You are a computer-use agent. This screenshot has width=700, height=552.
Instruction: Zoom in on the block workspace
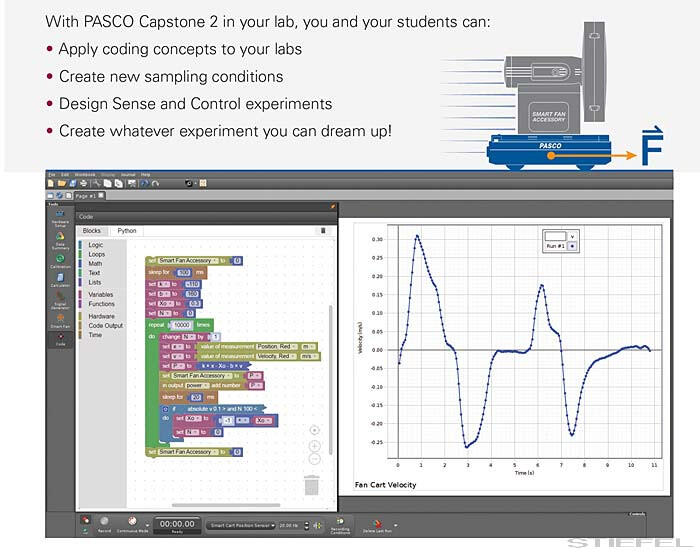point(314,445)
